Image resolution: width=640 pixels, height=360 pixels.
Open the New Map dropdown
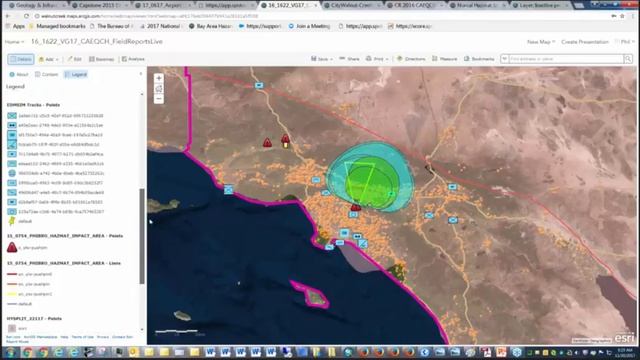541,42
